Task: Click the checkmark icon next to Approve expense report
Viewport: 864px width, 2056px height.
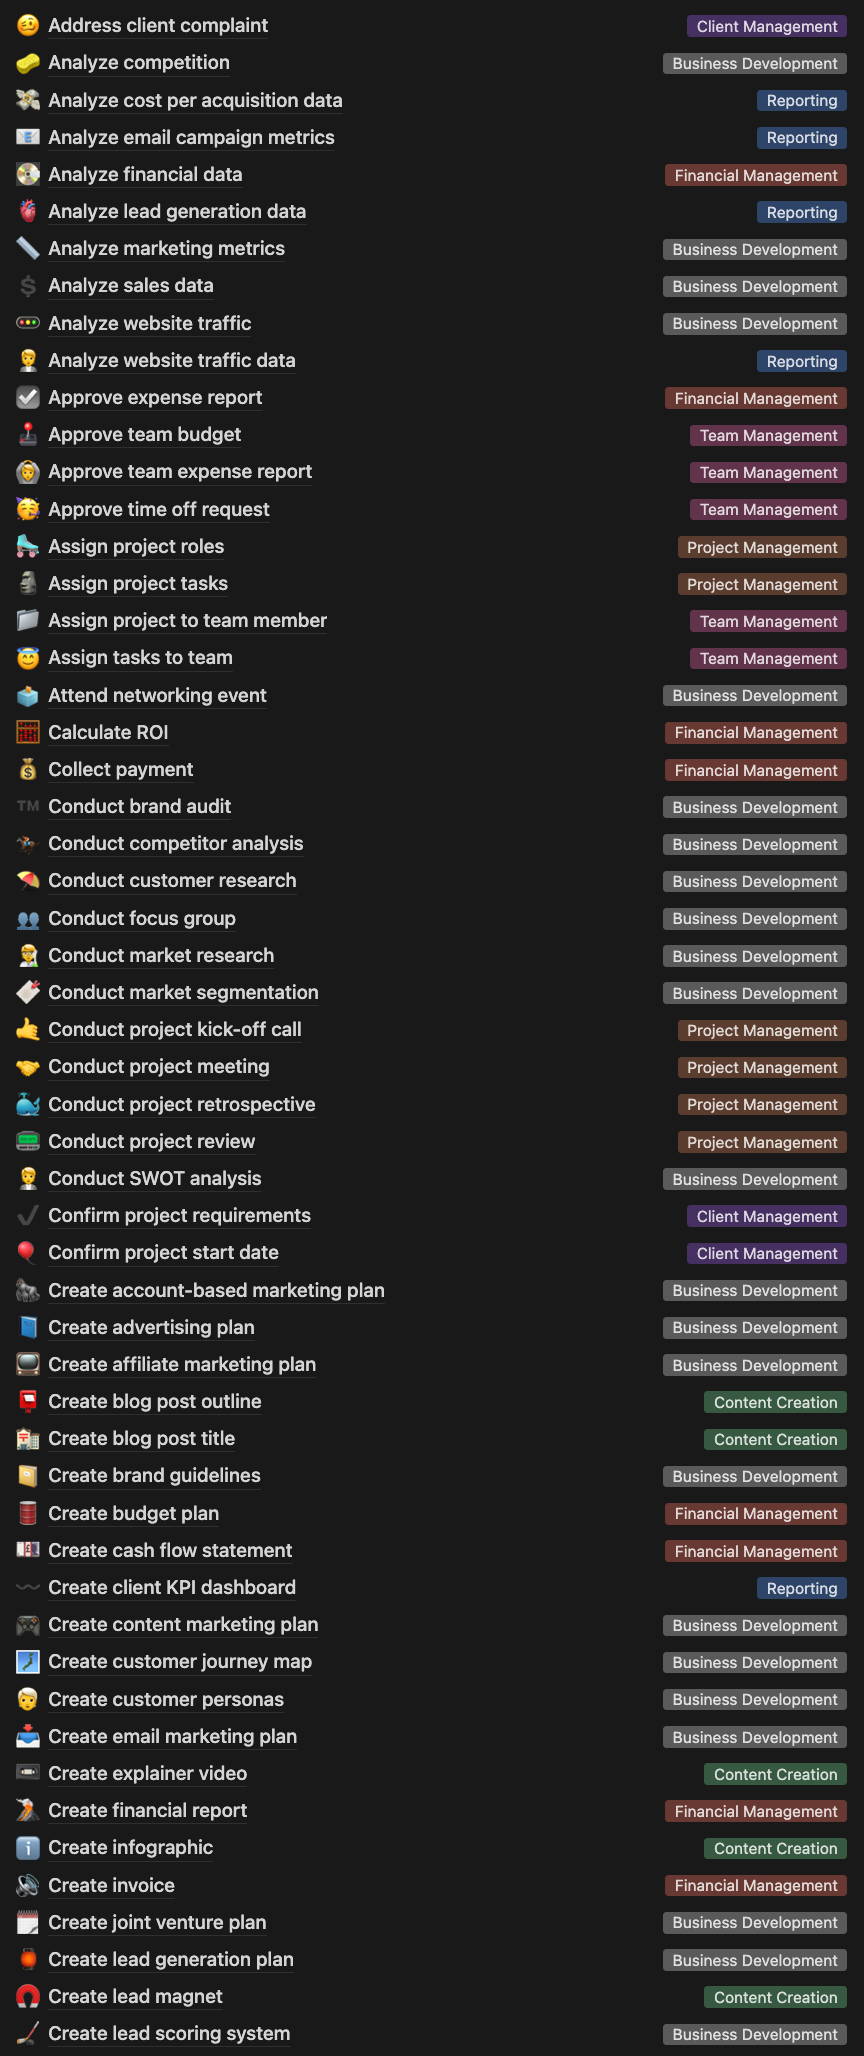Action: point(28,398)
